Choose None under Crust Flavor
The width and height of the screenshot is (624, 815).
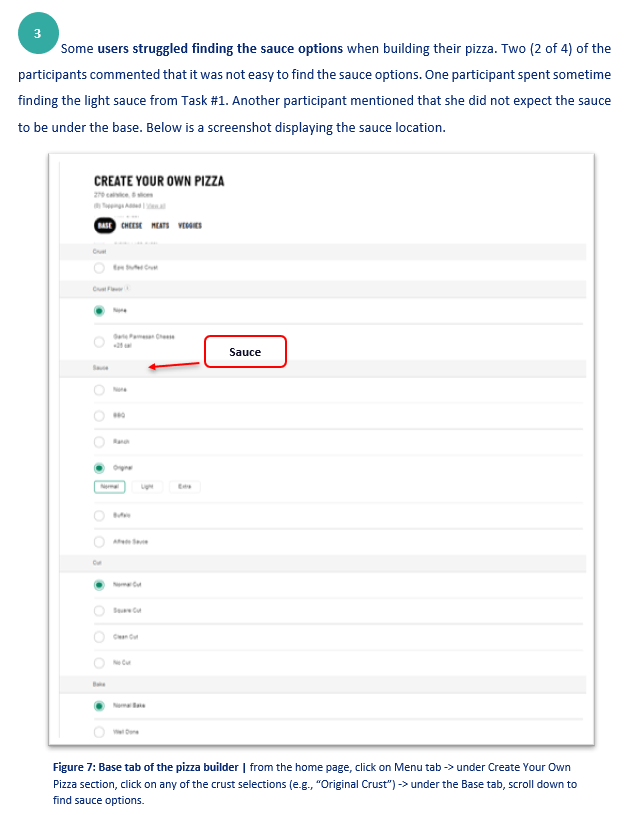click(x=99, y=310)
